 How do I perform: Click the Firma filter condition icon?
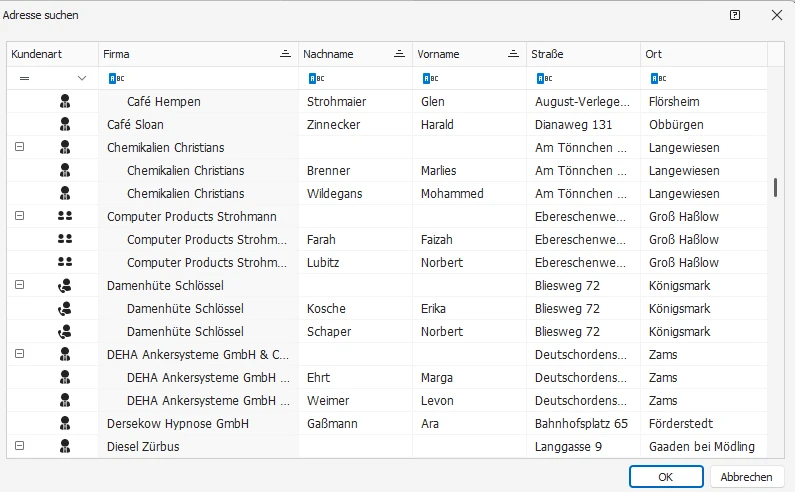(x=117, y=78)
